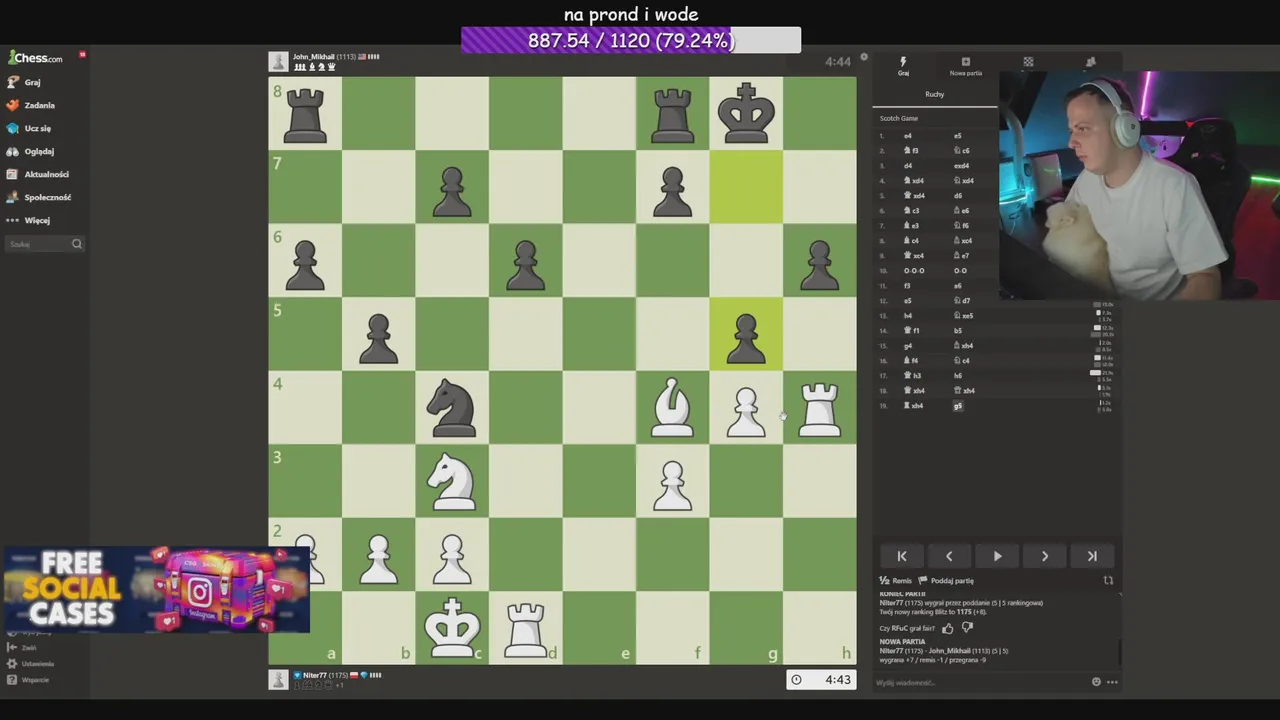Click the black king on g8
This screenshot has width=1280, height=720.
tap(746, 113)
